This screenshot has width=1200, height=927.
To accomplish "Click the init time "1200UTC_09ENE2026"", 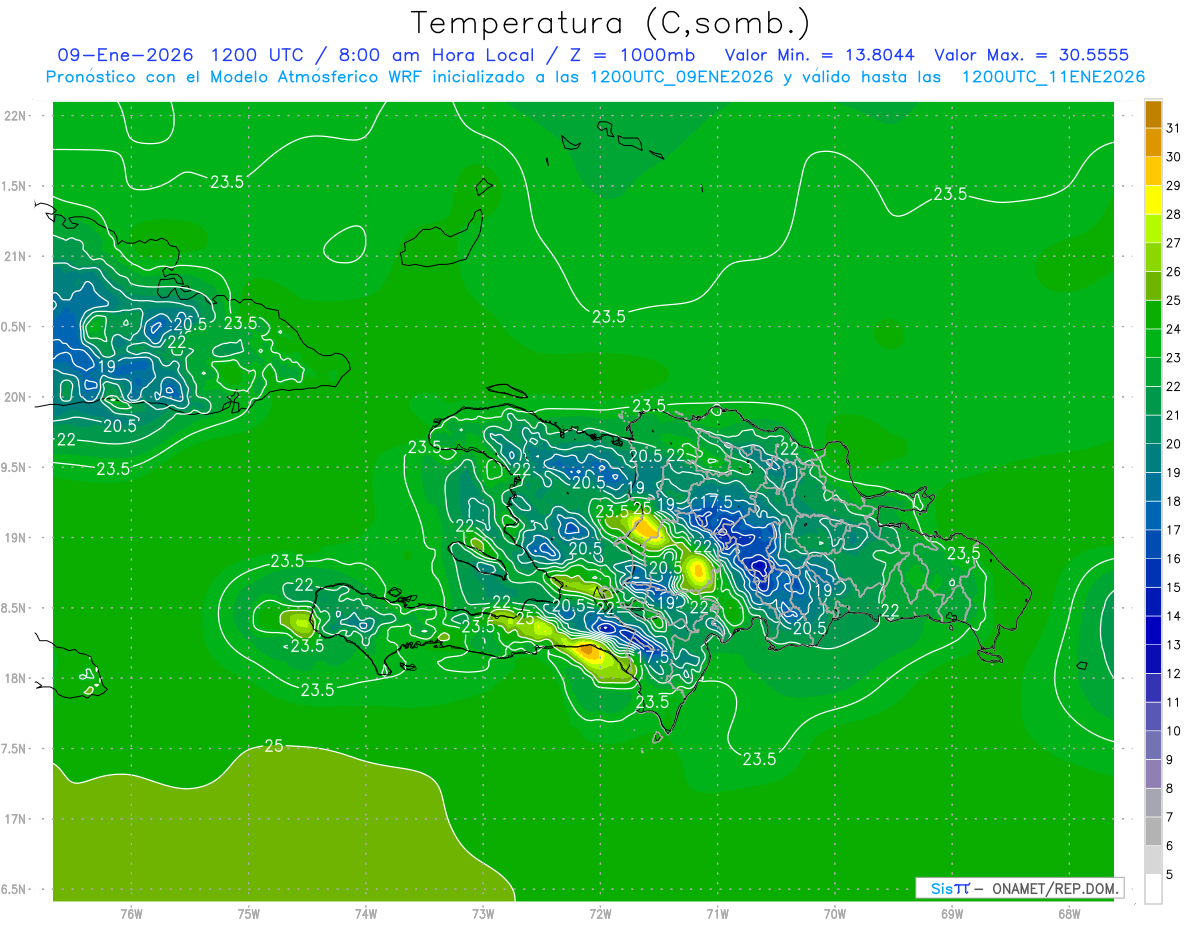I will (x=681, y=77).
